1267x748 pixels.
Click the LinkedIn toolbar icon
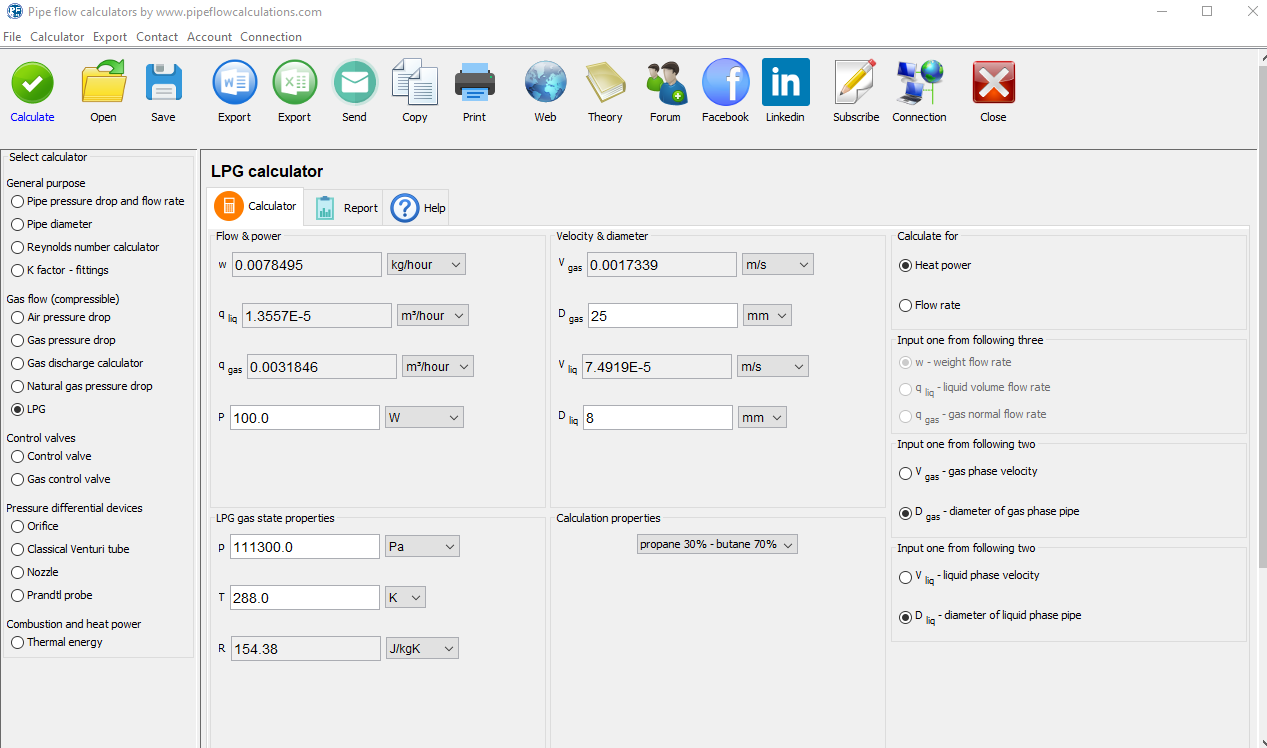[x=785, y=83]
